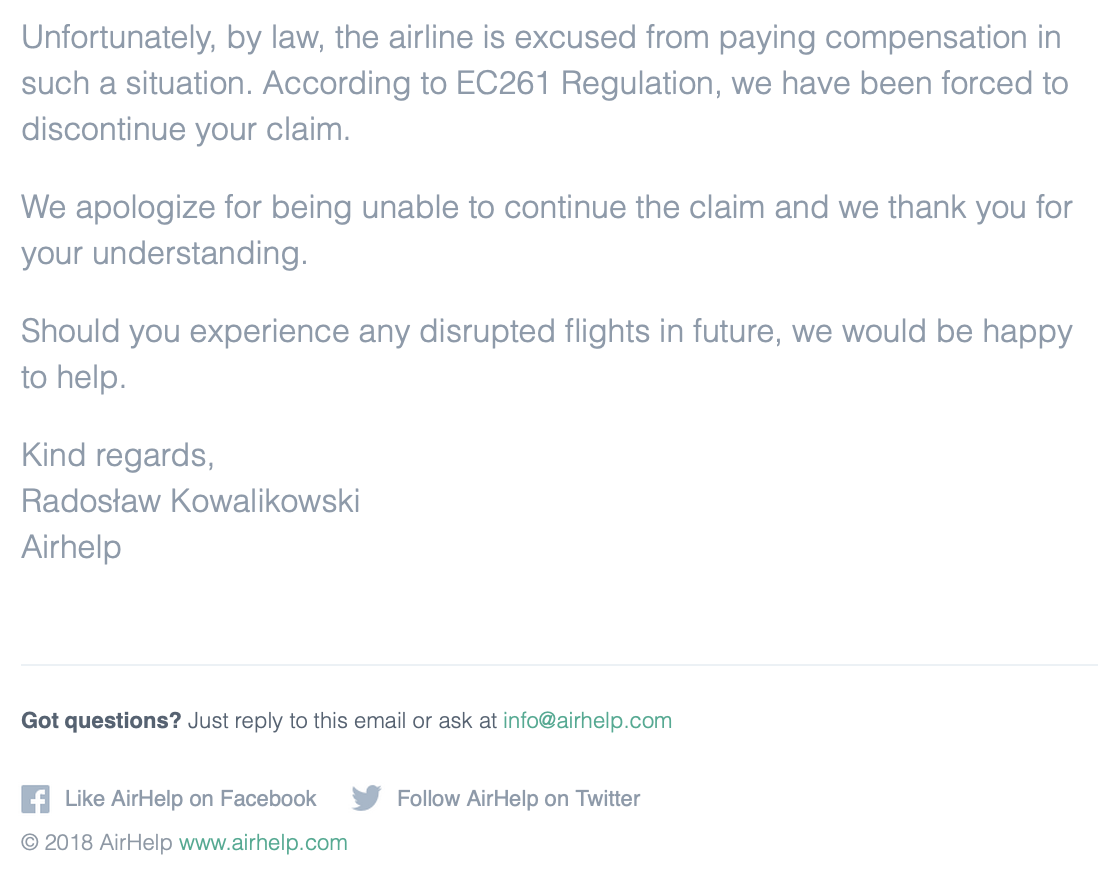Click the bold Got questions? text
The width and height of the screenshot is (1098, 872).
(101, 720)
